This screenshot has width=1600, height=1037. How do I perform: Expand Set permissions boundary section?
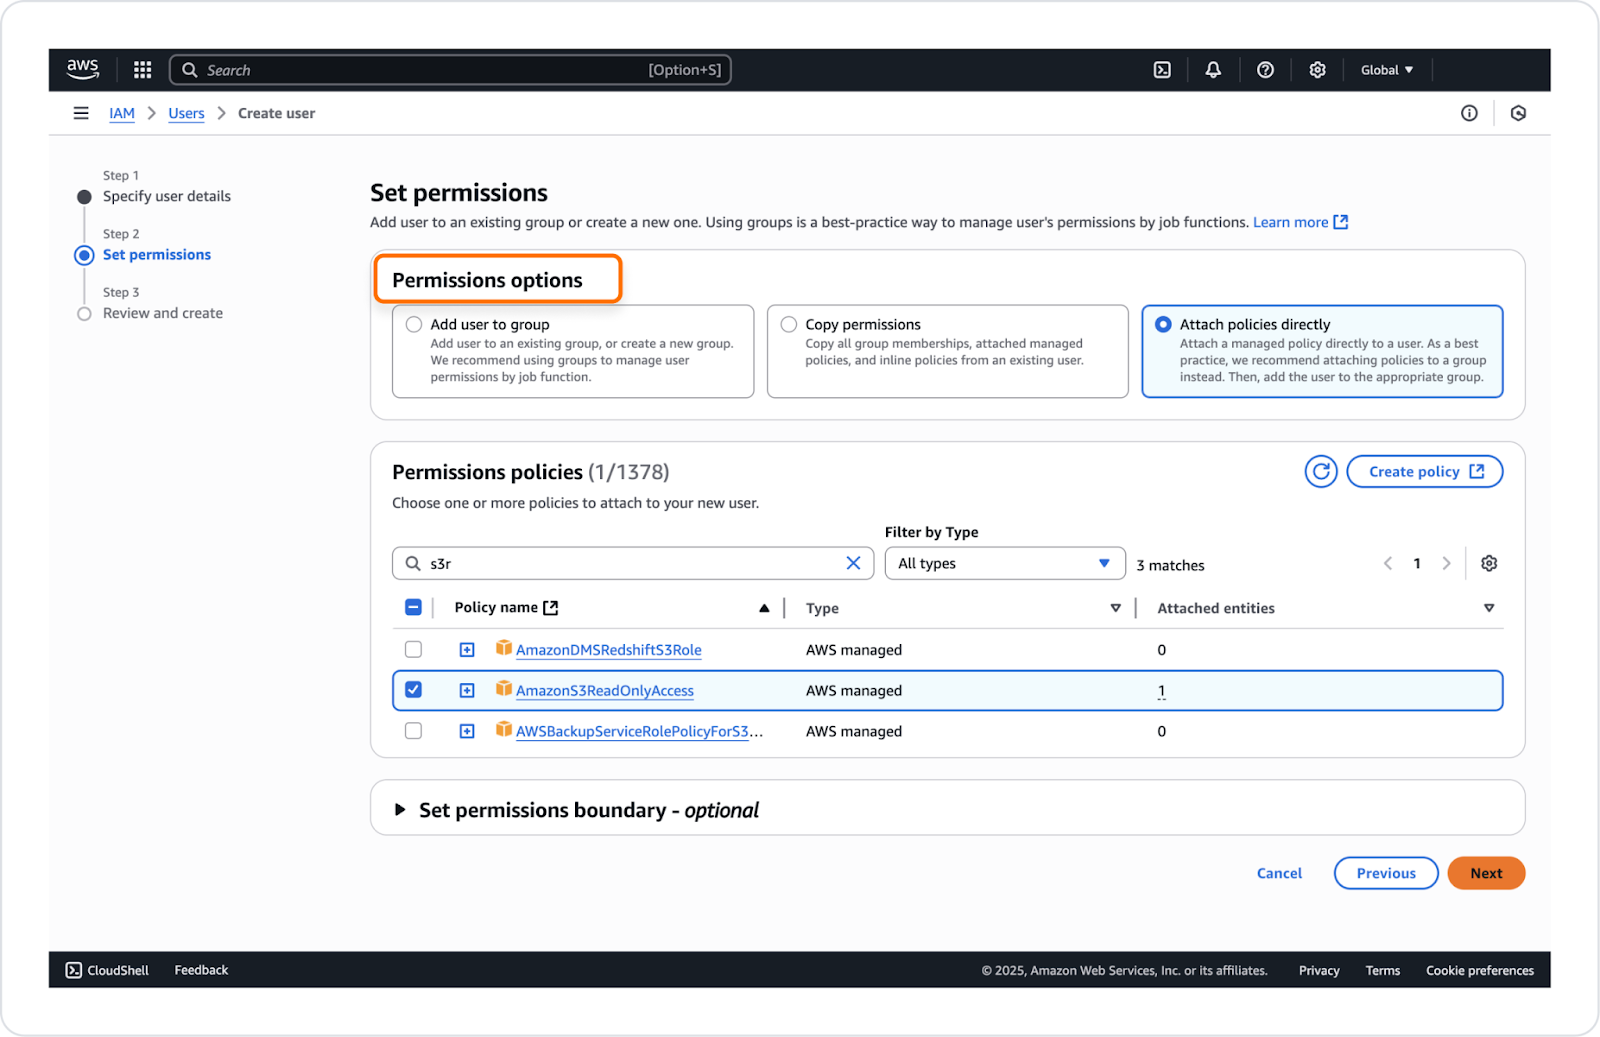tap(400, 810)
